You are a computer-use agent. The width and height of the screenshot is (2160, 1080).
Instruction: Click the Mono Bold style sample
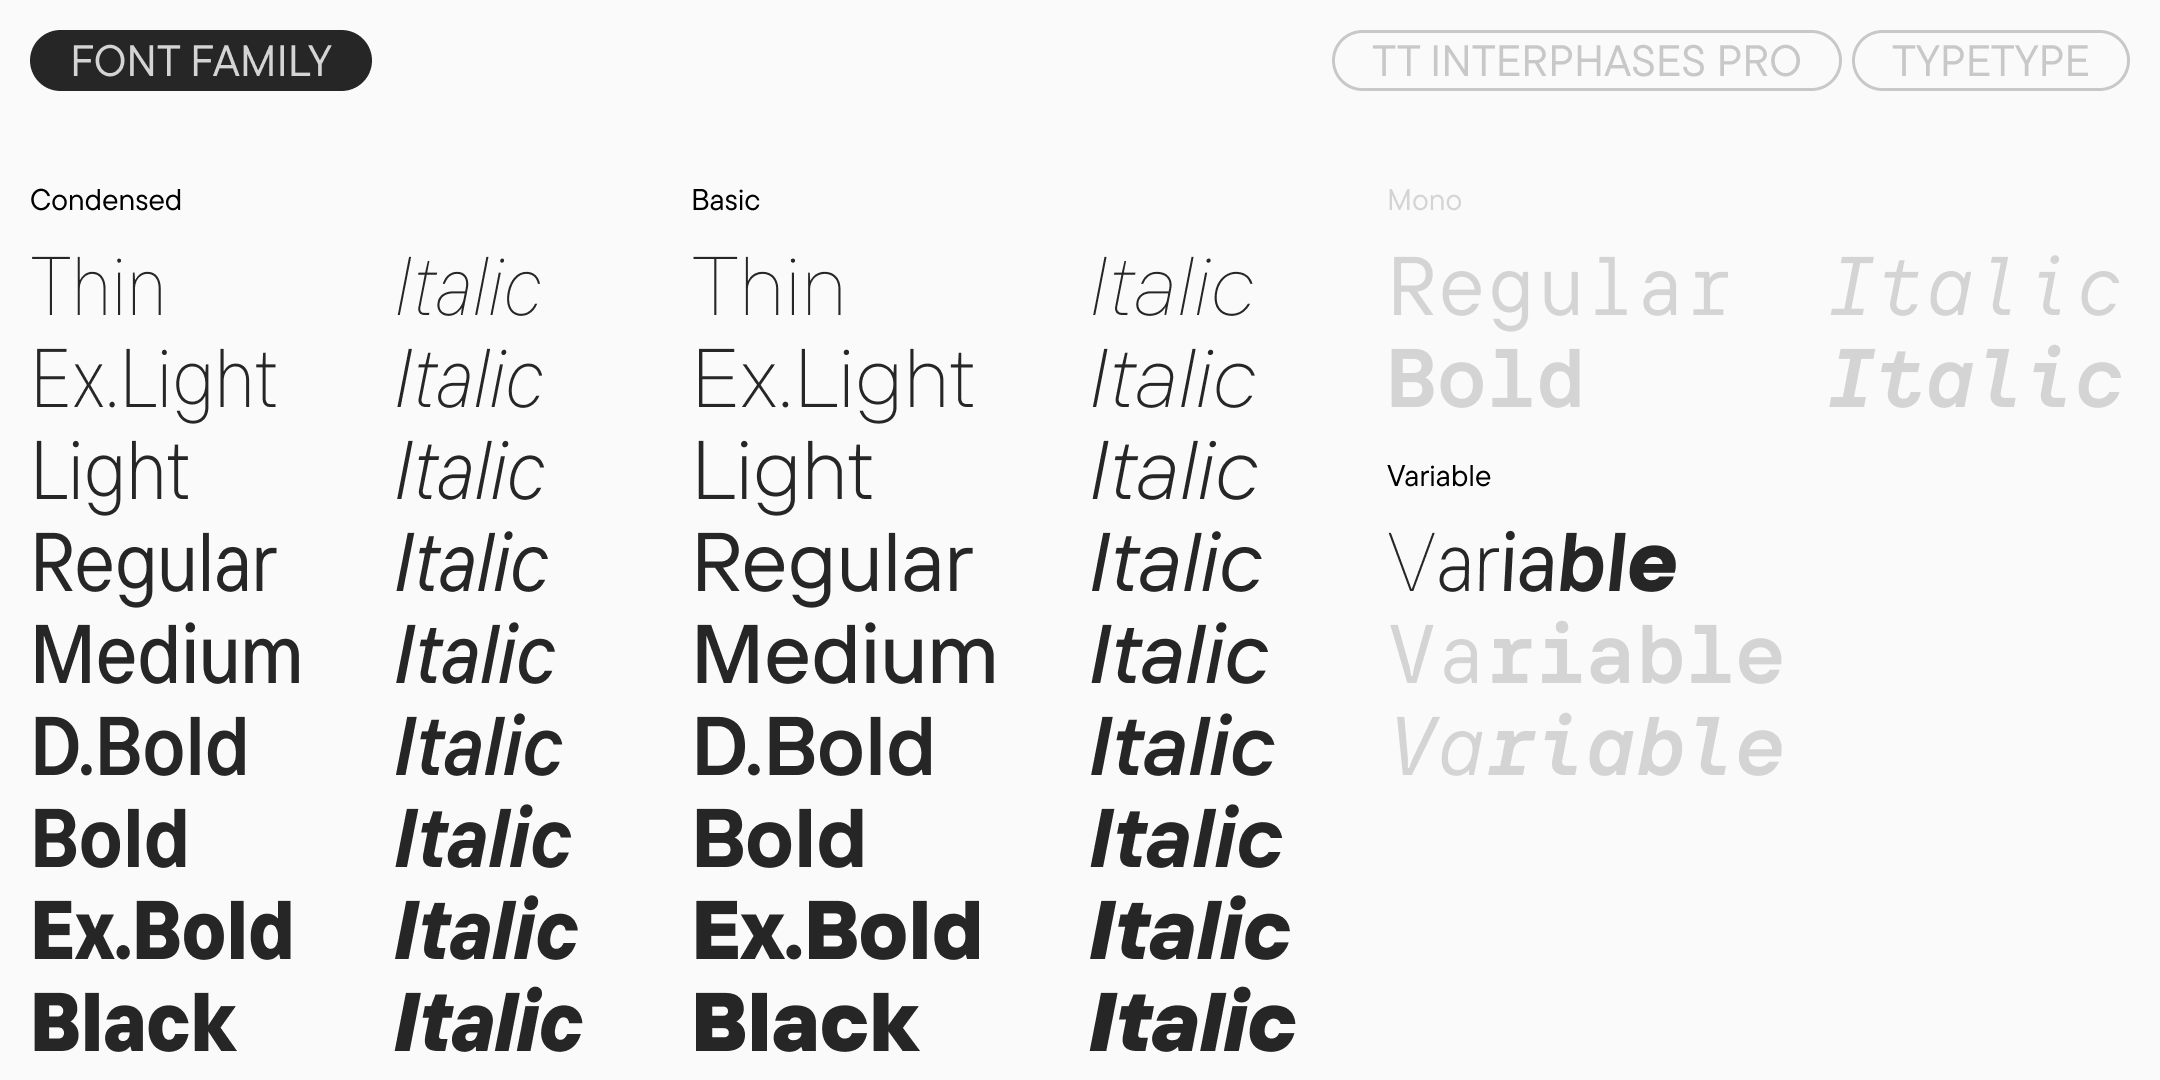point(1486,380)
